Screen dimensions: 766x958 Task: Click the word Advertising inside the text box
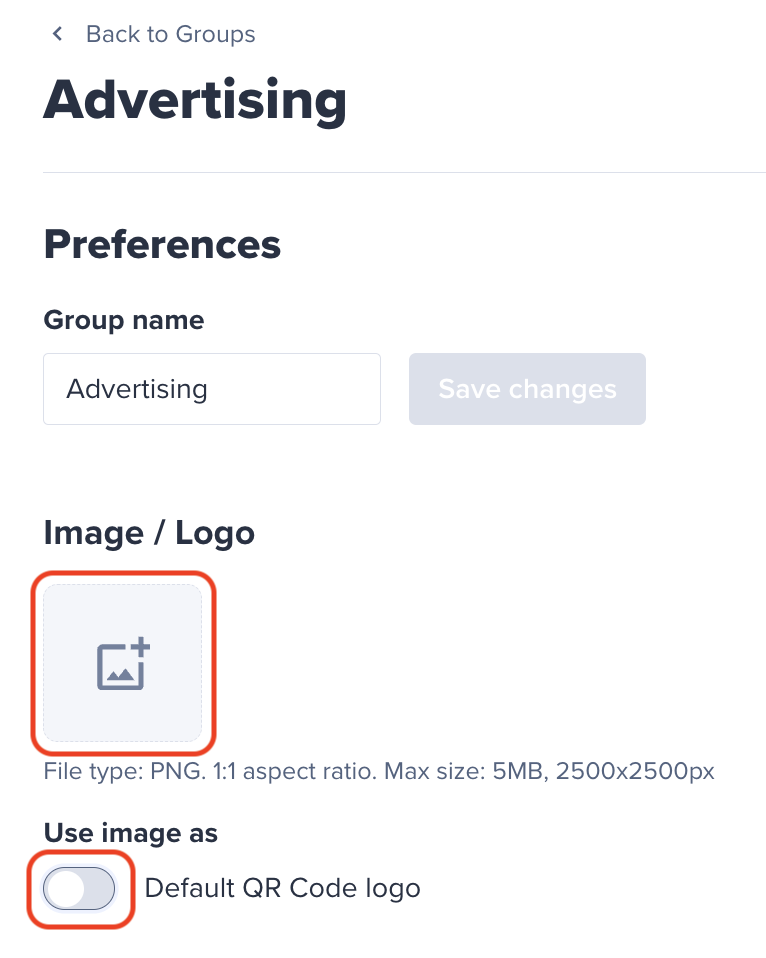[137, 389]
